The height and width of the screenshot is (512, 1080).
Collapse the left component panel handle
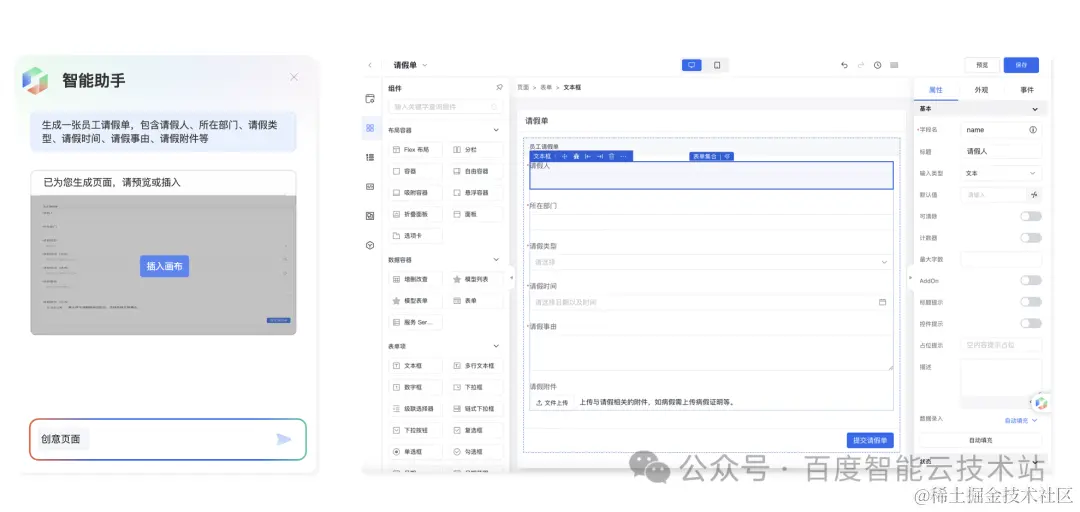tap(511, 277)
